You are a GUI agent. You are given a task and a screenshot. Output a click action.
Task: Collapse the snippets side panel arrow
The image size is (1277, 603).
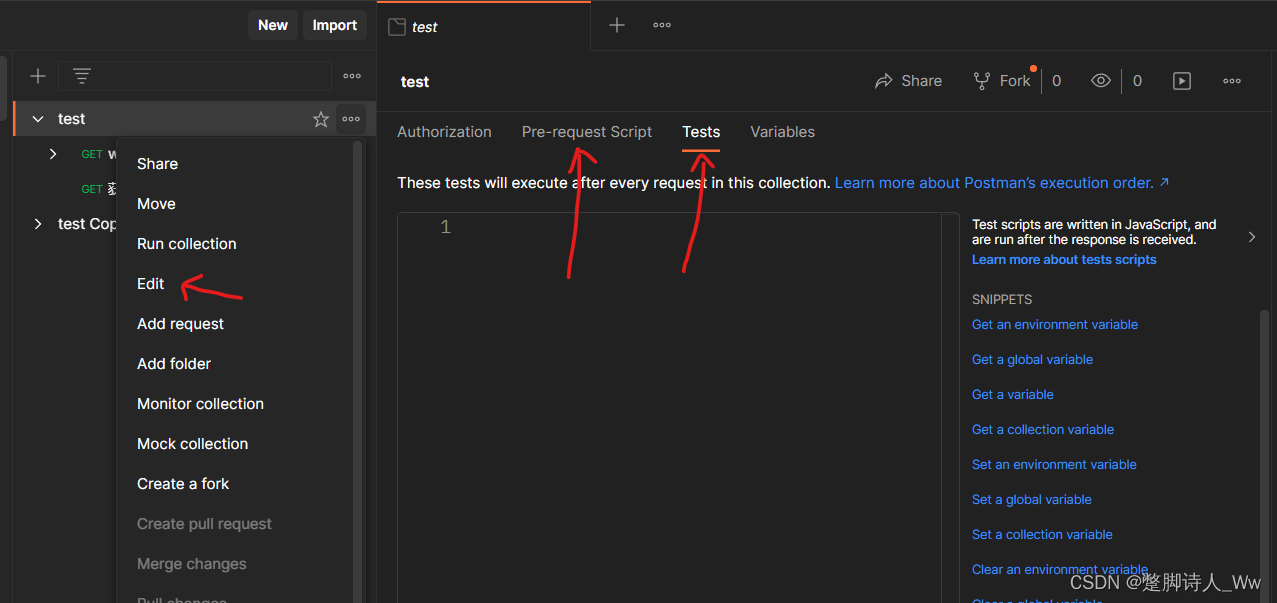tap(1252, 237)
